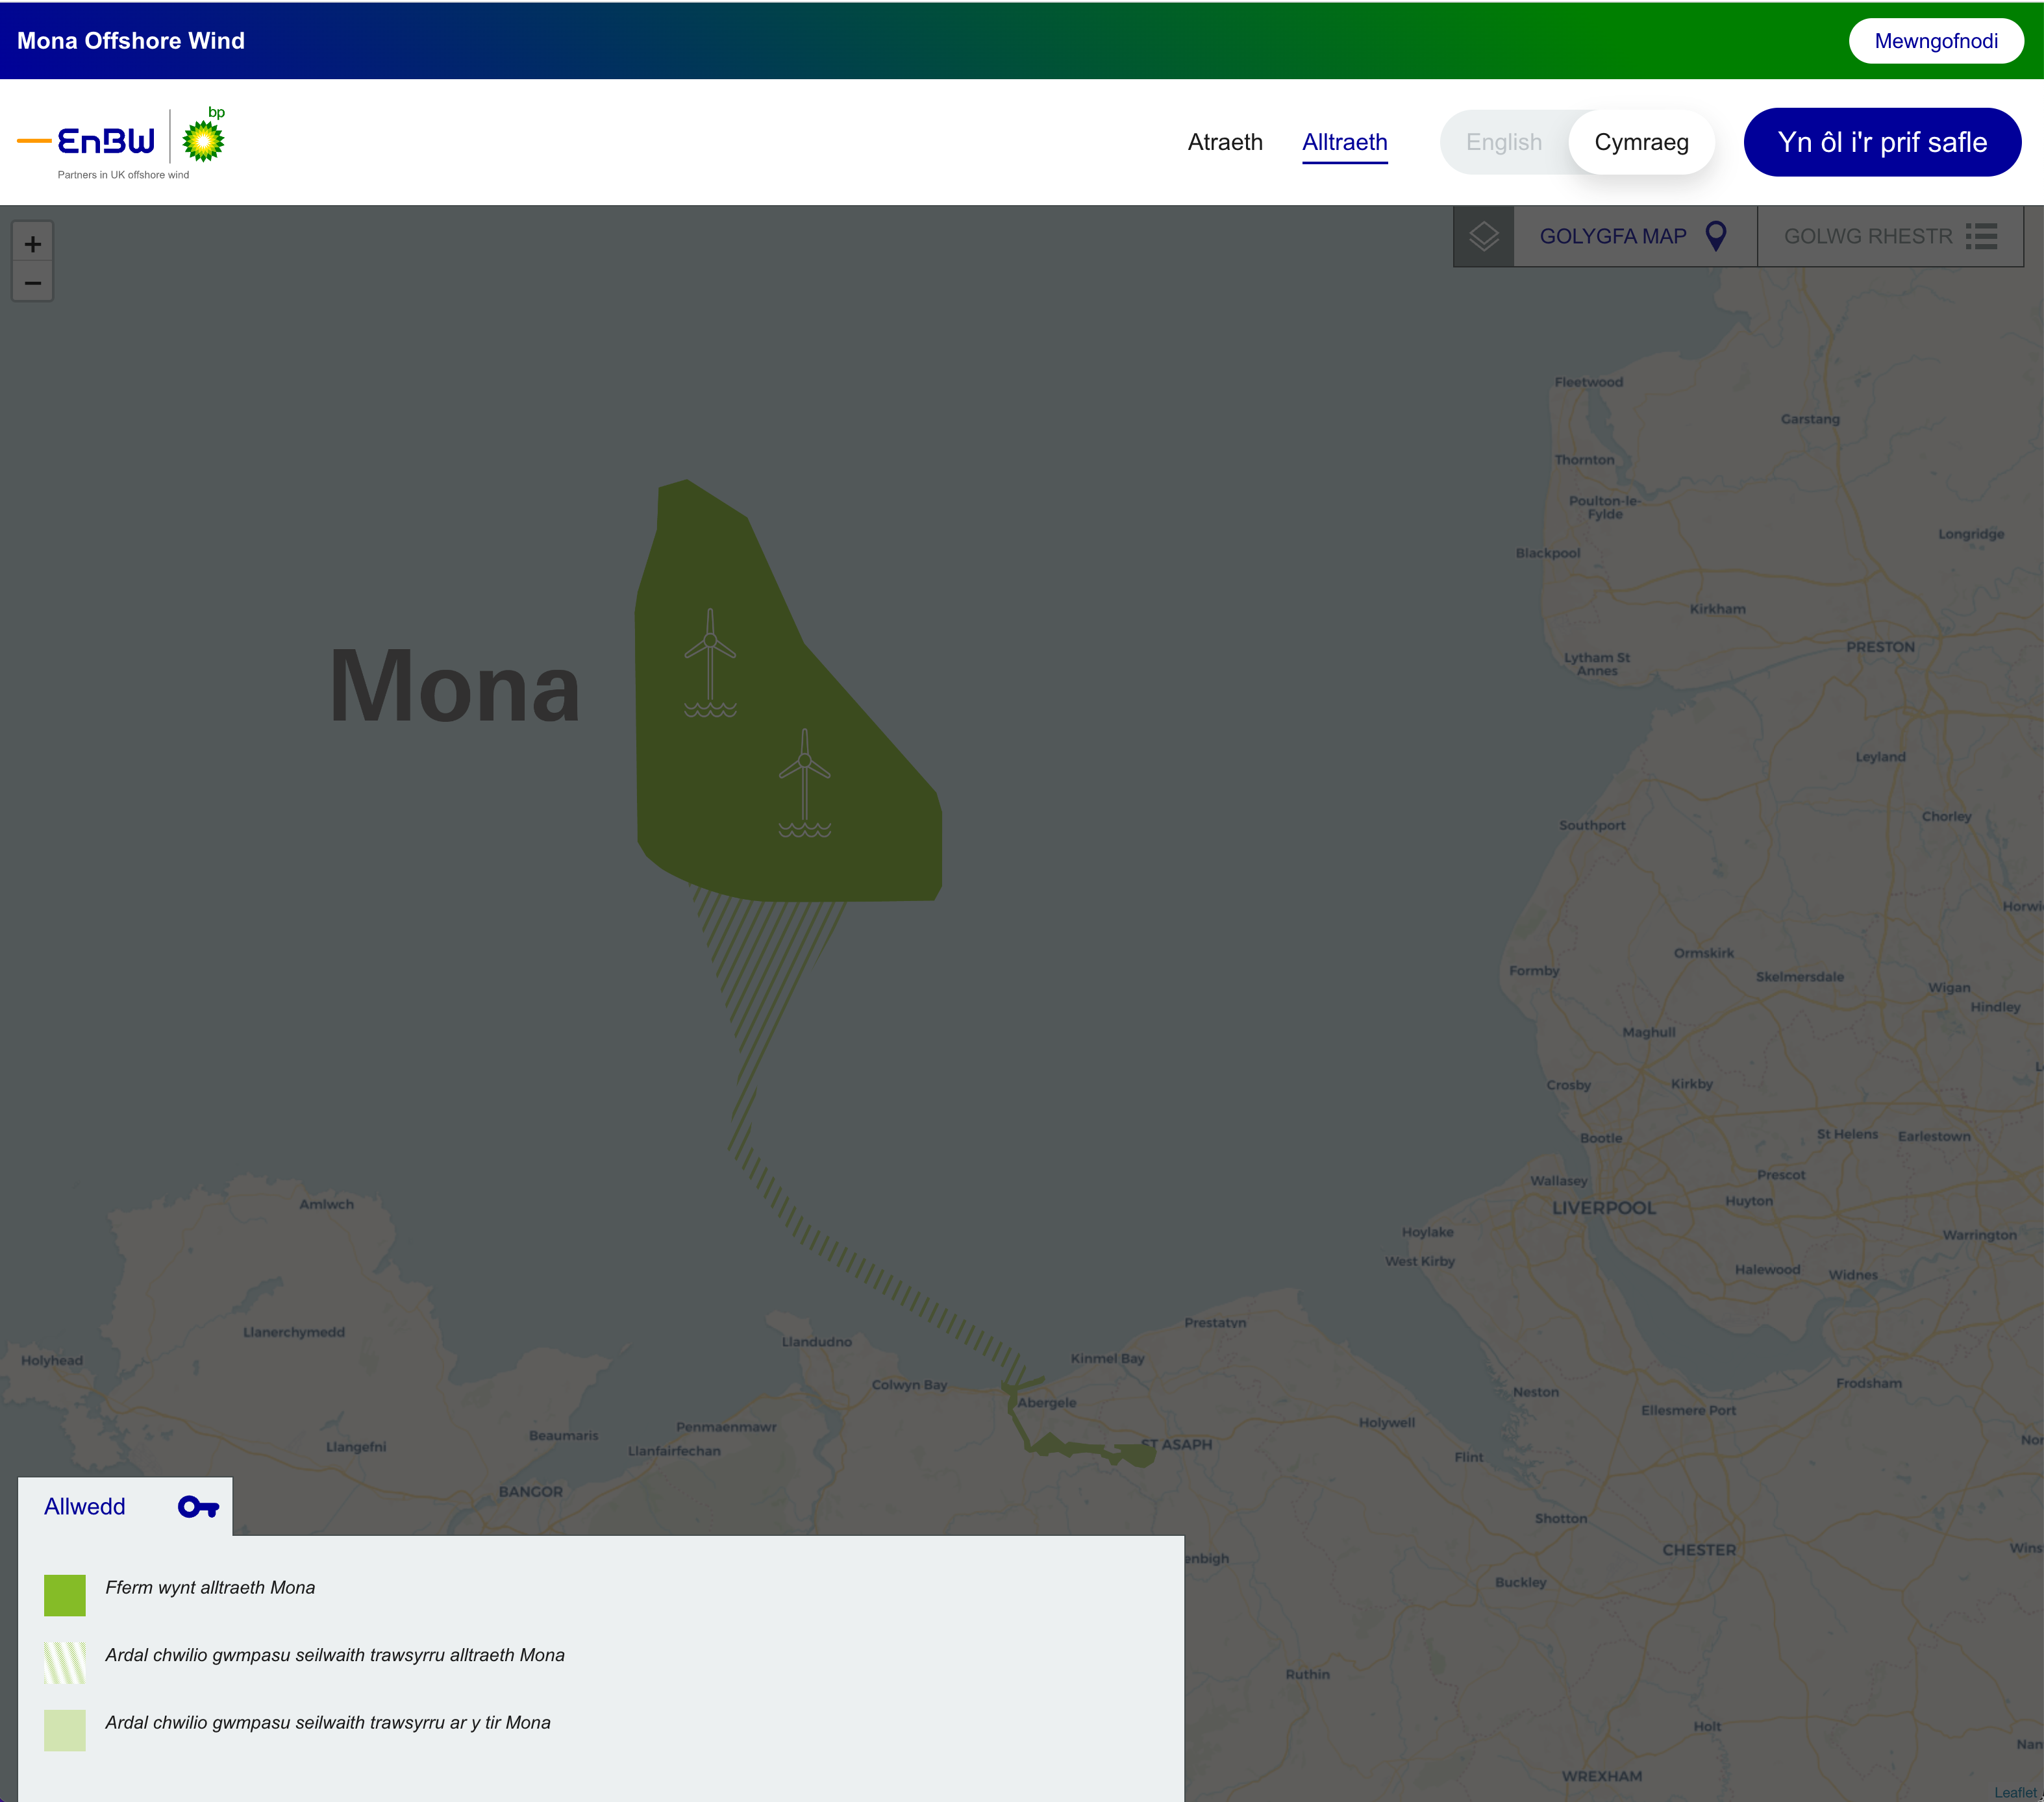Zoom out the map with minus button
Viewport: 2044px width, 1802px height.
pyautogui.click(x=33, y=283)
